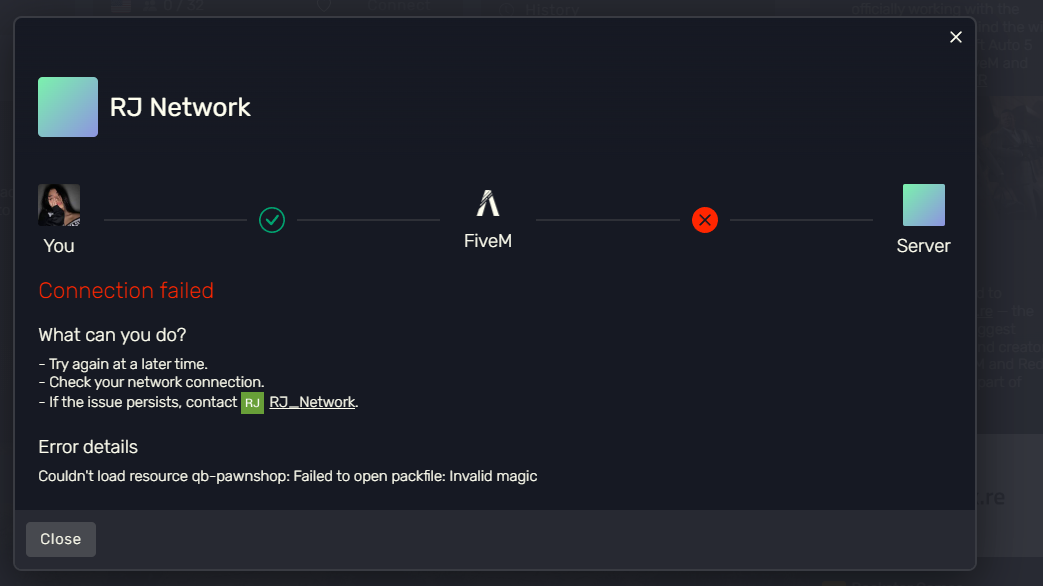Viewport: 1043px width, 586px height.
Task: Click your player avatar above 'You'
Action: (x=59, y=205)
